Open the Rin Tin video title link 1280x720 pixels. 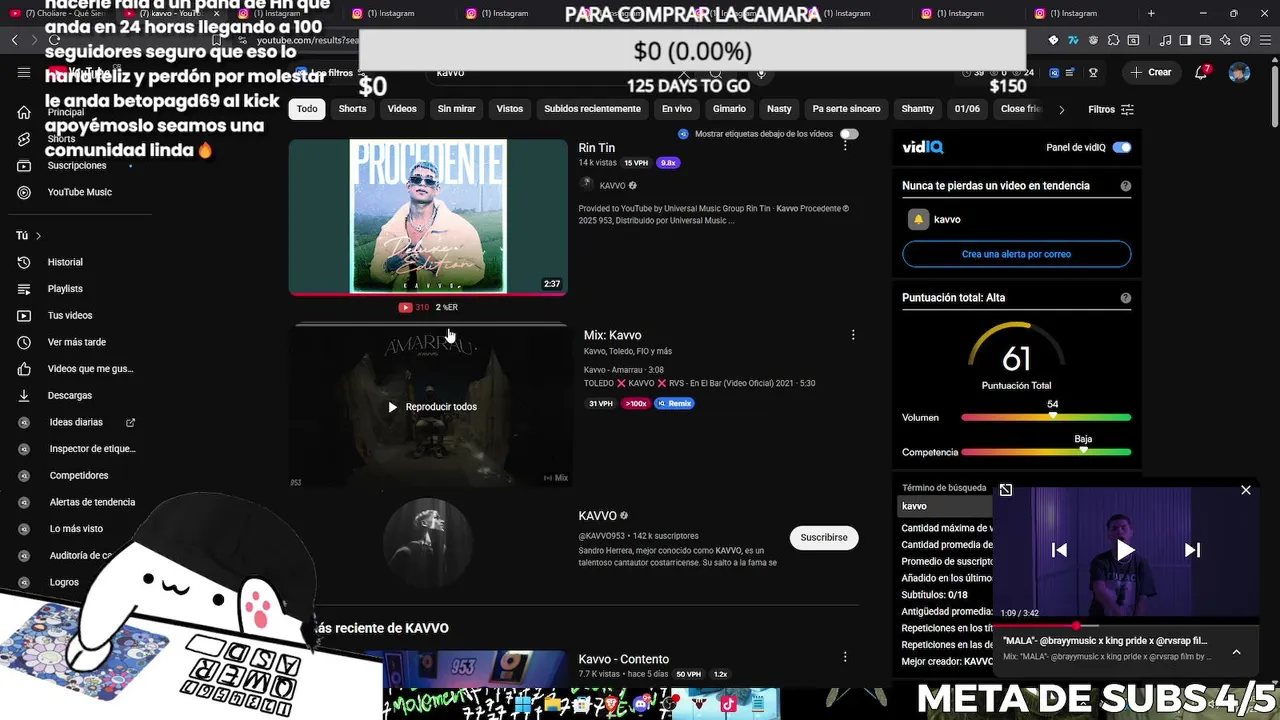(597, 148)
